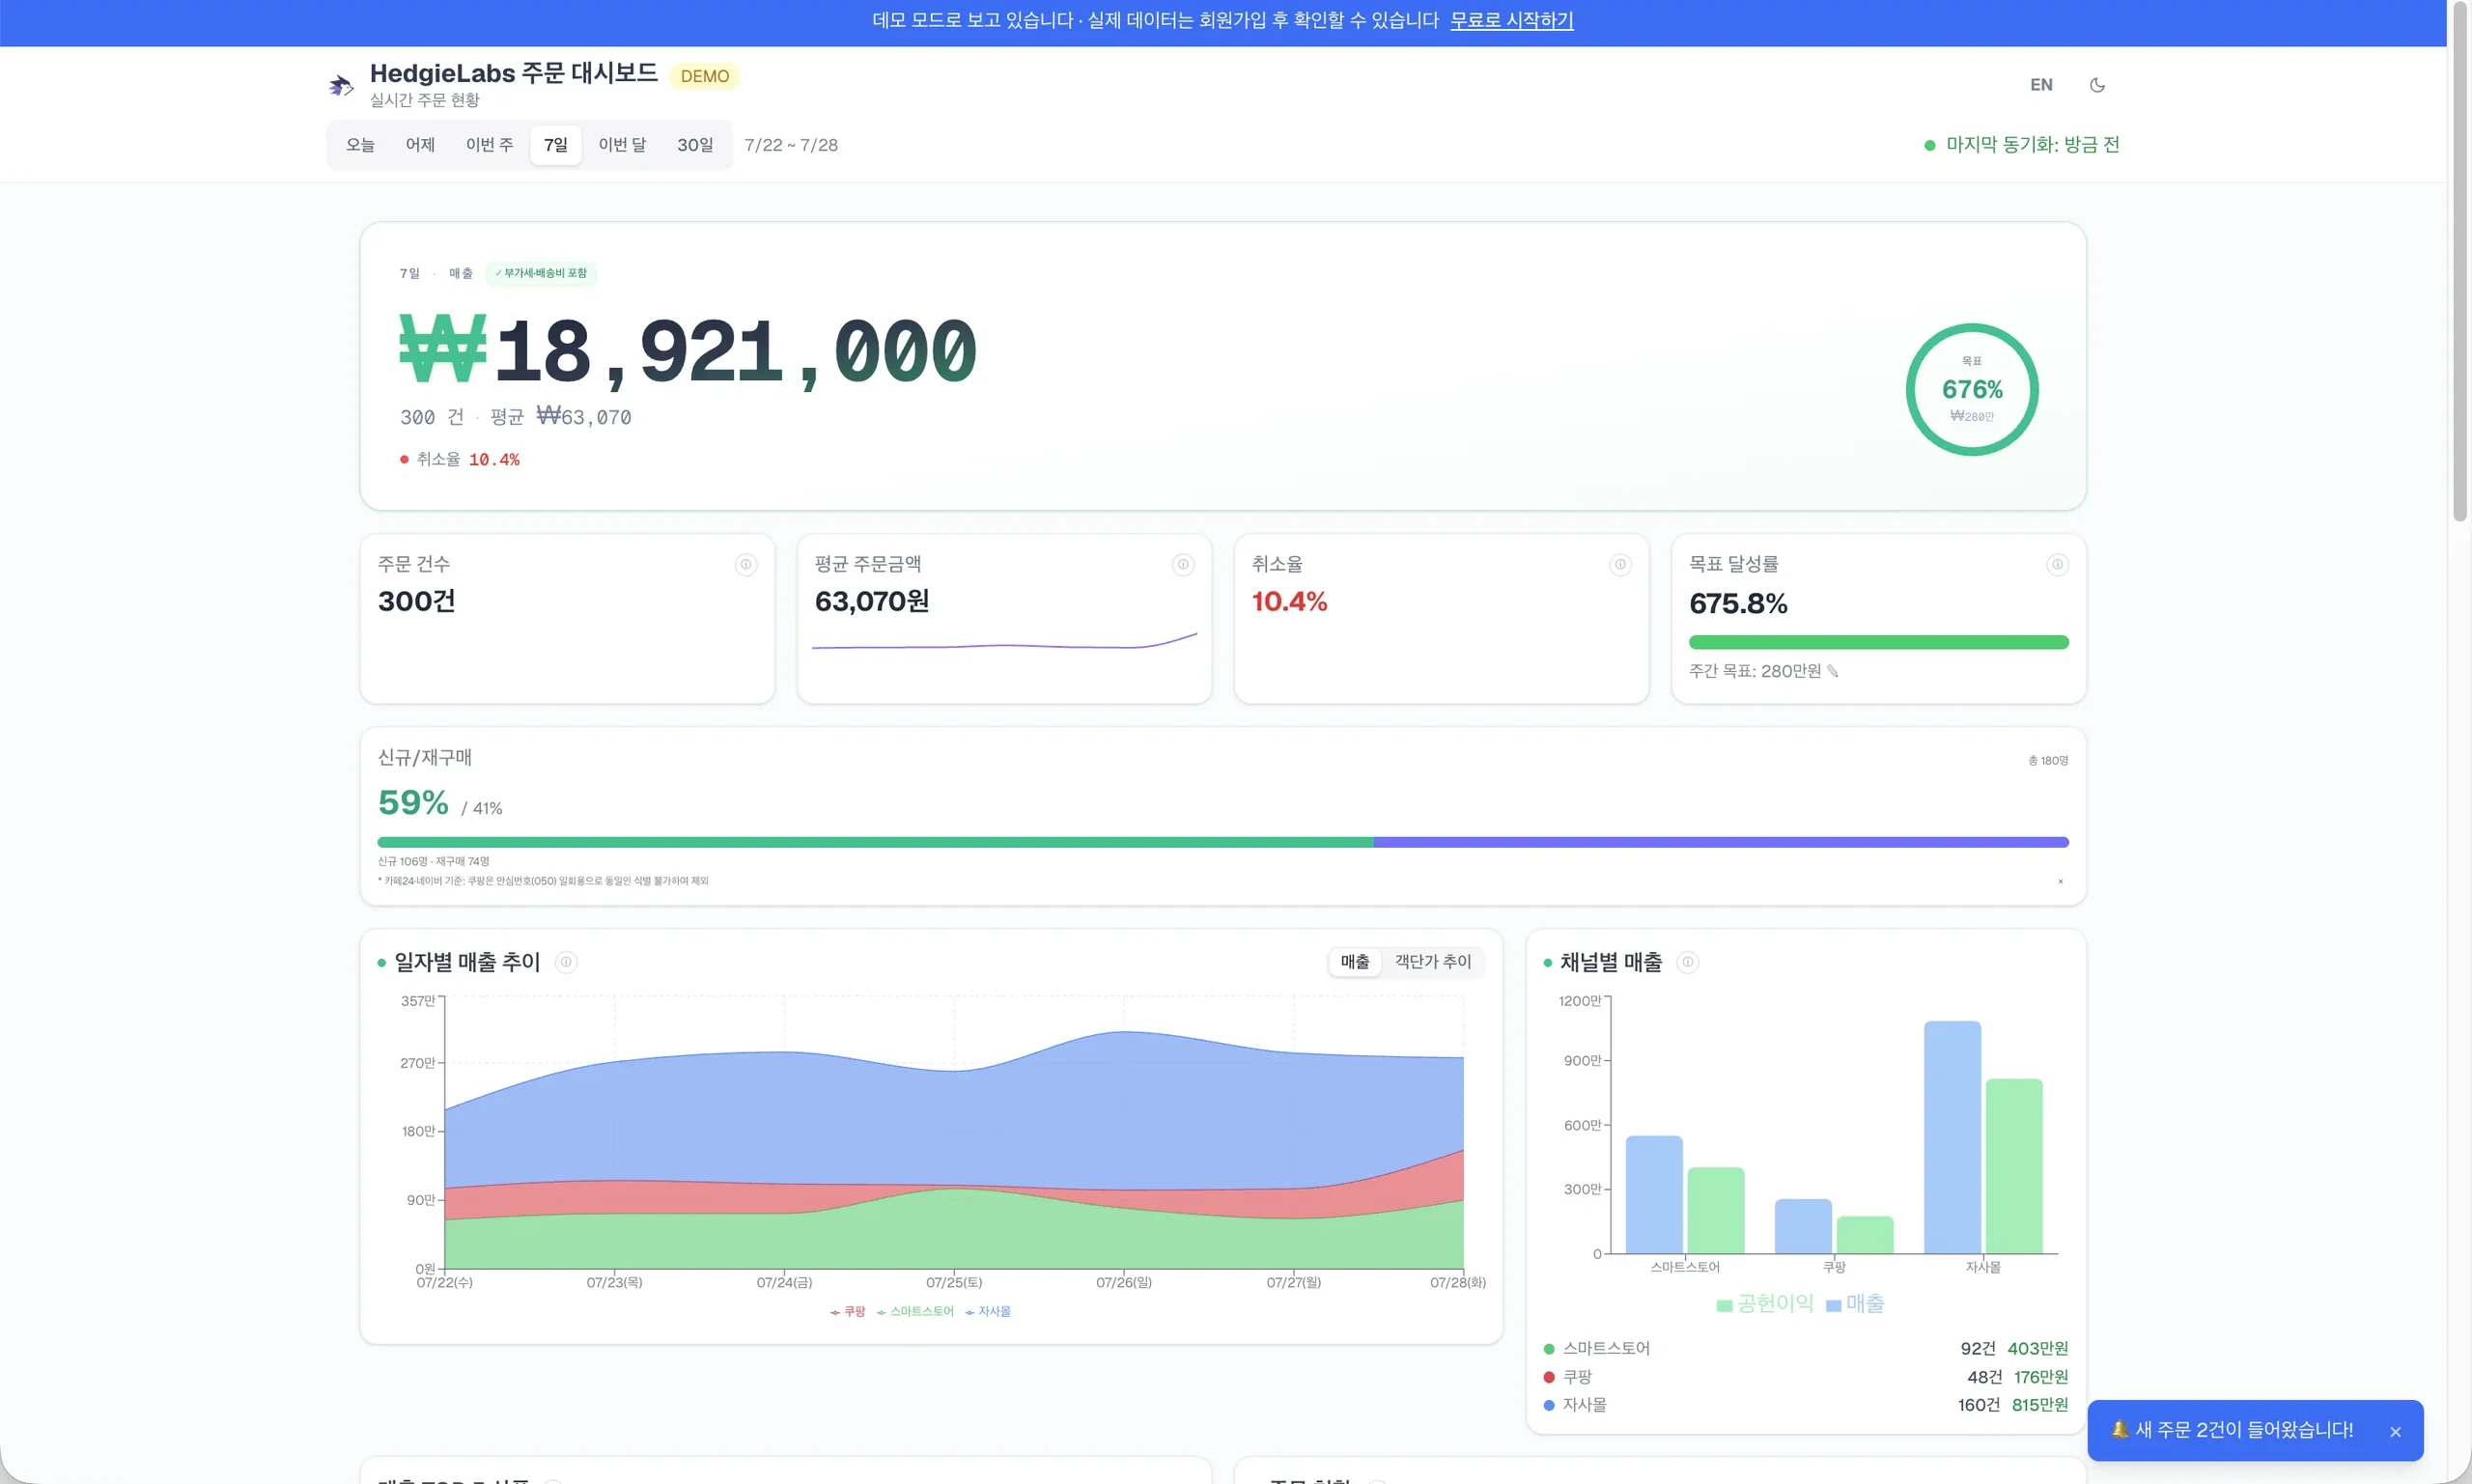Click the 쿠팡 row in channel list
This screenshot has width=2472, height=1484.
pos(1806,1377)
